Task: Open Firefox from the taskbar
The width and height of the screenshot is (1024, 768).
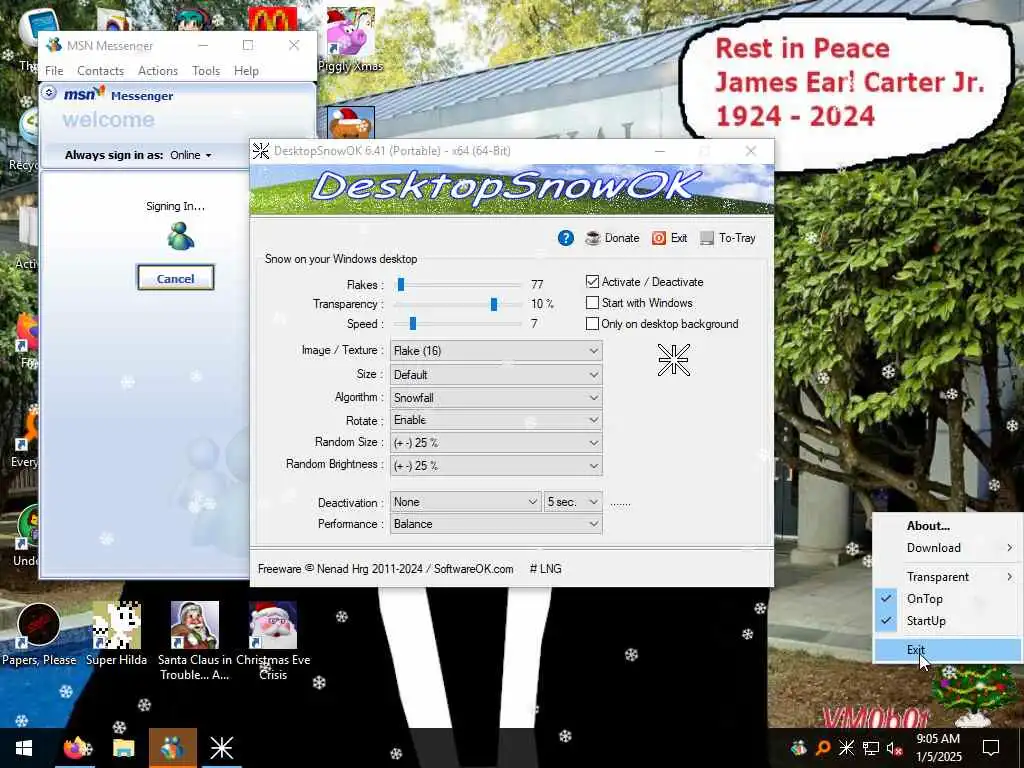Action: (x=77, y=748)
